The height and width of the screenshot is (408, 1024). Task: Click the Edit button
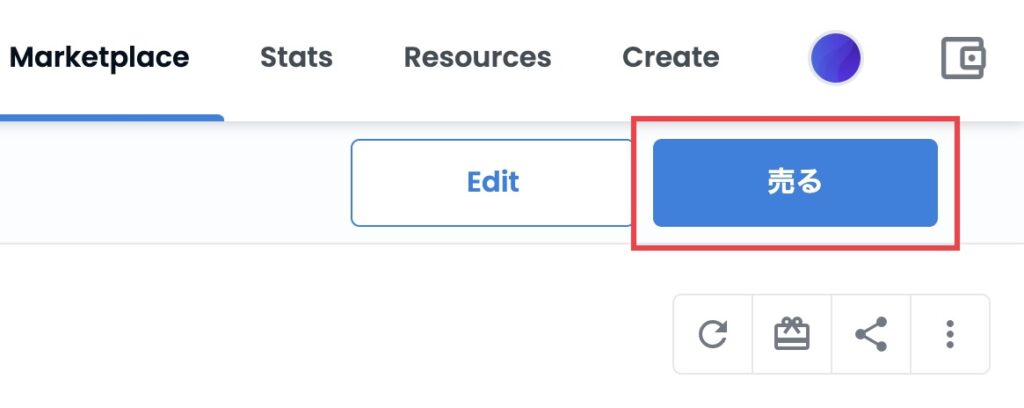tap(493, 183)
